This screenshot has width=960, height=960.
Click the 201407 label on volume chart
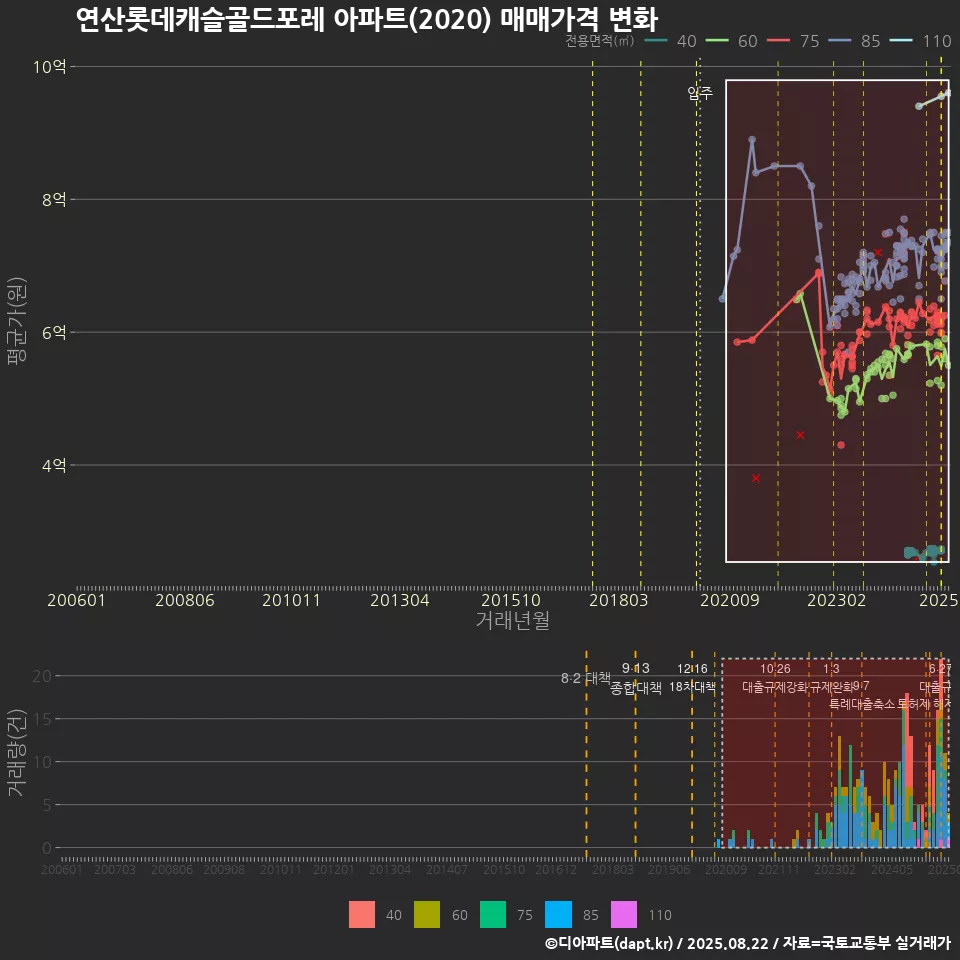[x=447, y=869]
